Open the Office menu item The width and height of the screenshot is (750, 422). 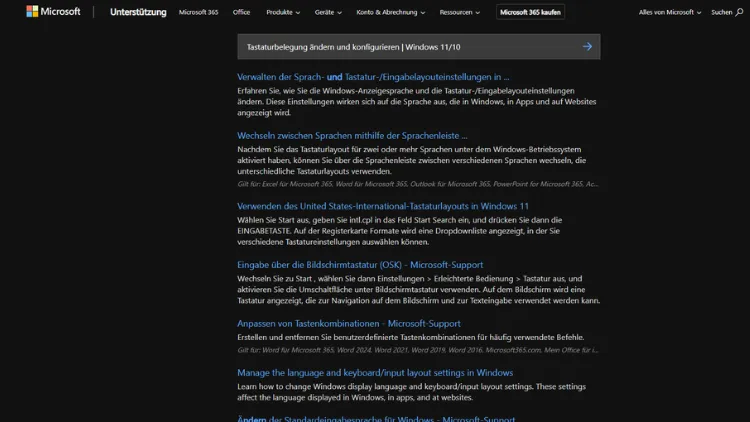(x=242, y=12)
